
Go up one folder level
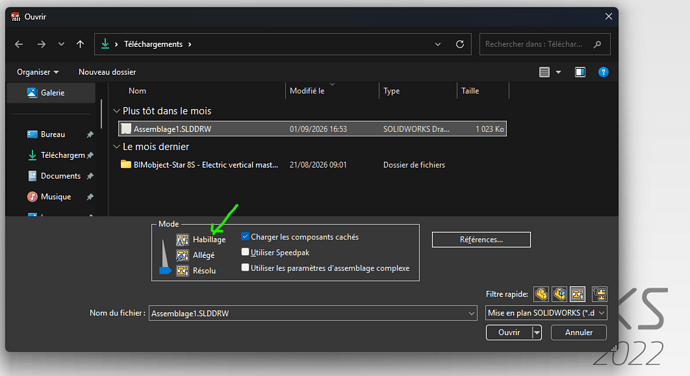(80, 44)
